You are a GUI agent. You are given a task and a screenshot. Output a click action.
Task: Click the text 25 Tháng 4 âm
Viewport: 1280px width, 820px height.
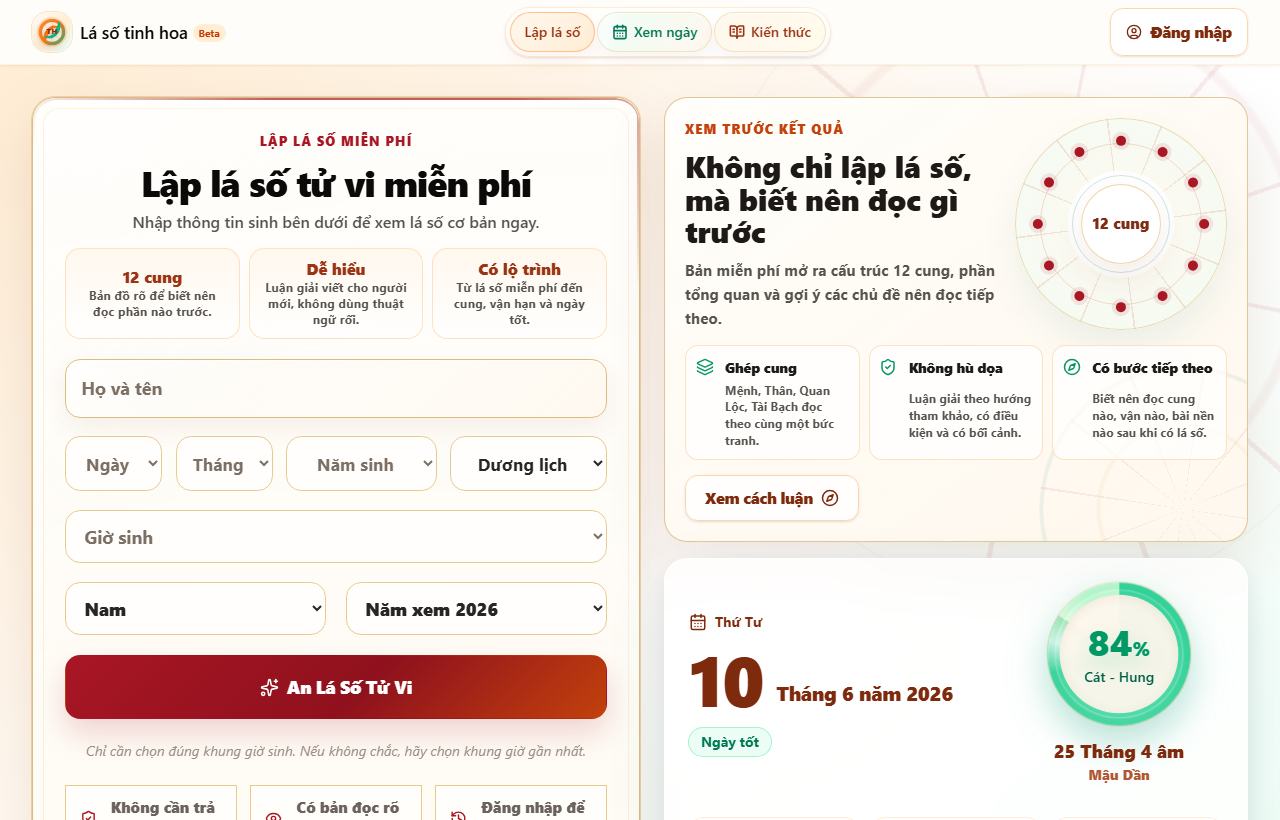click(x=1119, y=752)
